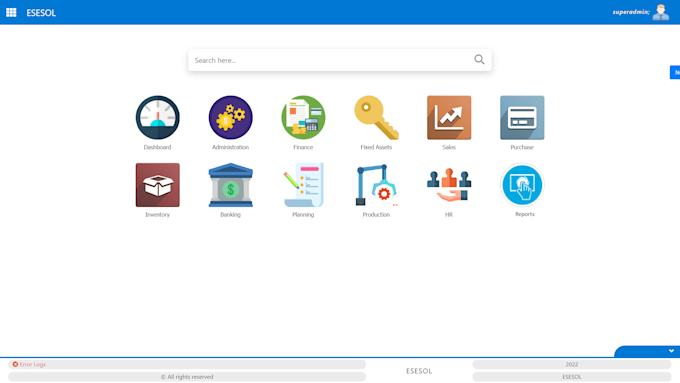Open the Error Logs link

tap(33, 364)
